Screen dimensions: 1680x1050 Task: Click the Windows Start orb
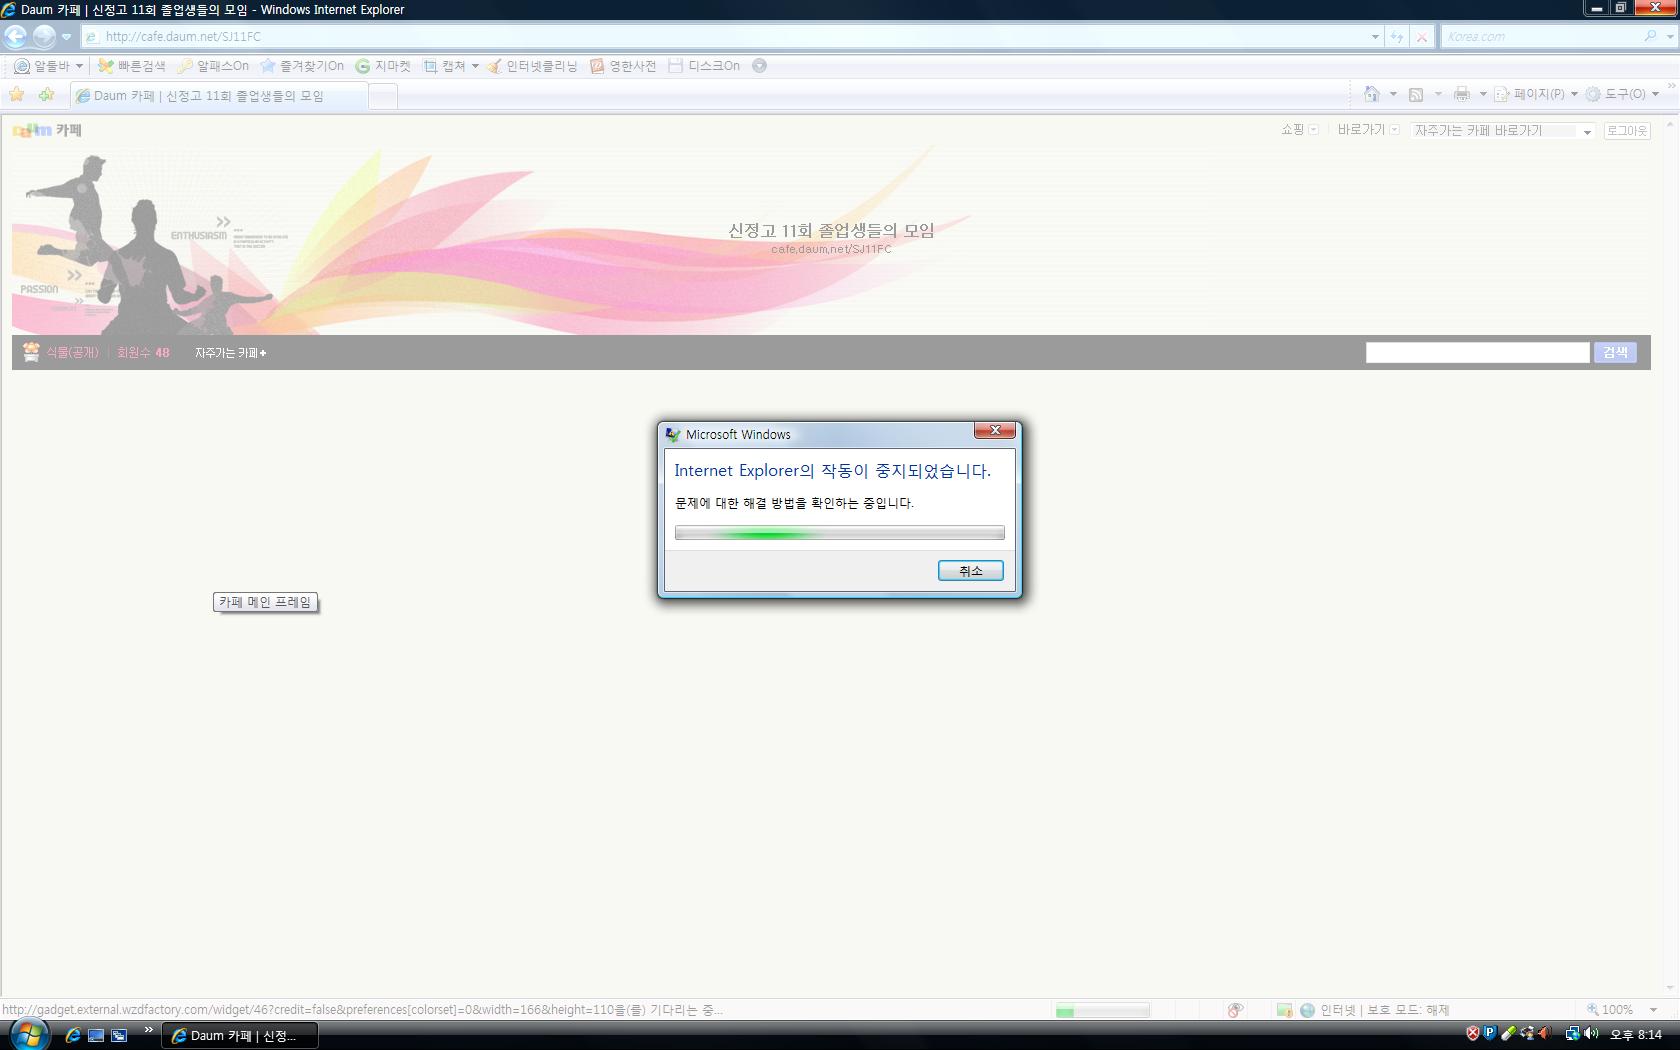(27, 1034)
